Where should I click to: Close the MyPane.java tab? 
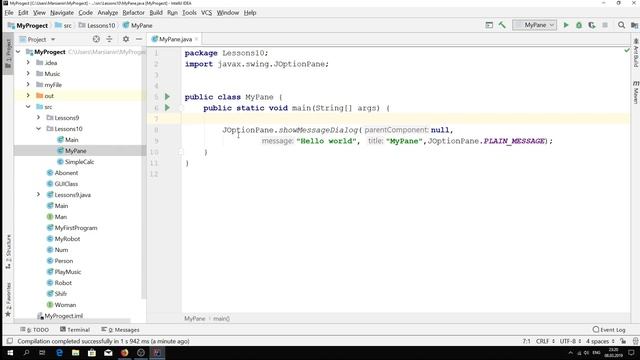tap(196, 39)
